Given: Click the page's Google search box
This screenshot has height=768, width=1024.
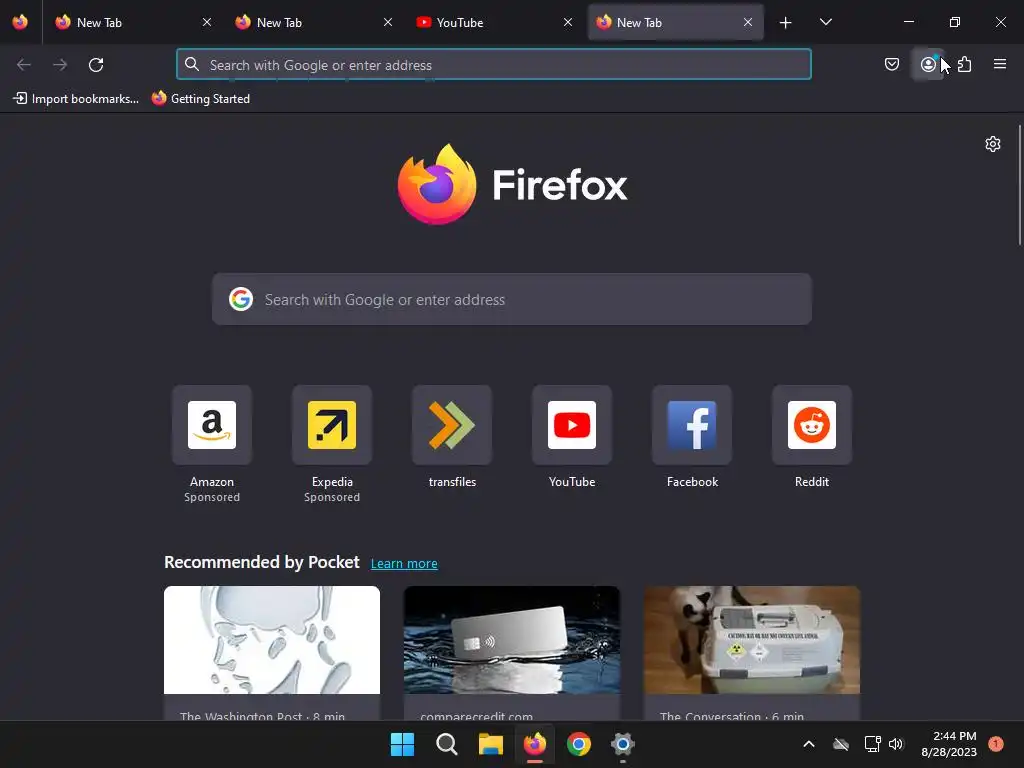Looking at the screenshot, I should tap(511, 299).
